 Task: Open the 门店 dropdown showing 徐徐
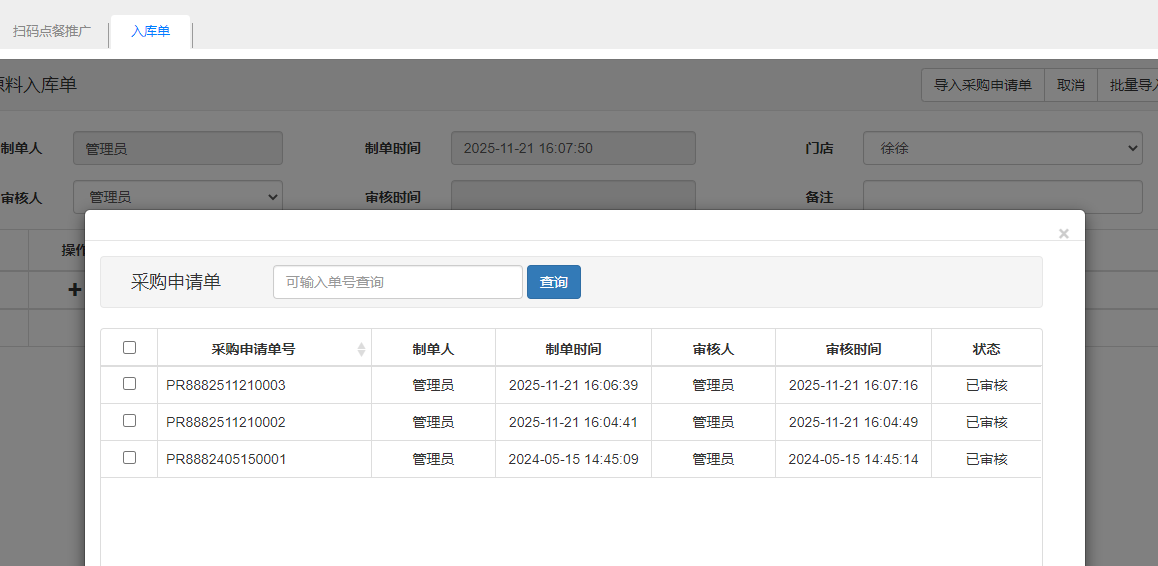tap(1002, 148)
